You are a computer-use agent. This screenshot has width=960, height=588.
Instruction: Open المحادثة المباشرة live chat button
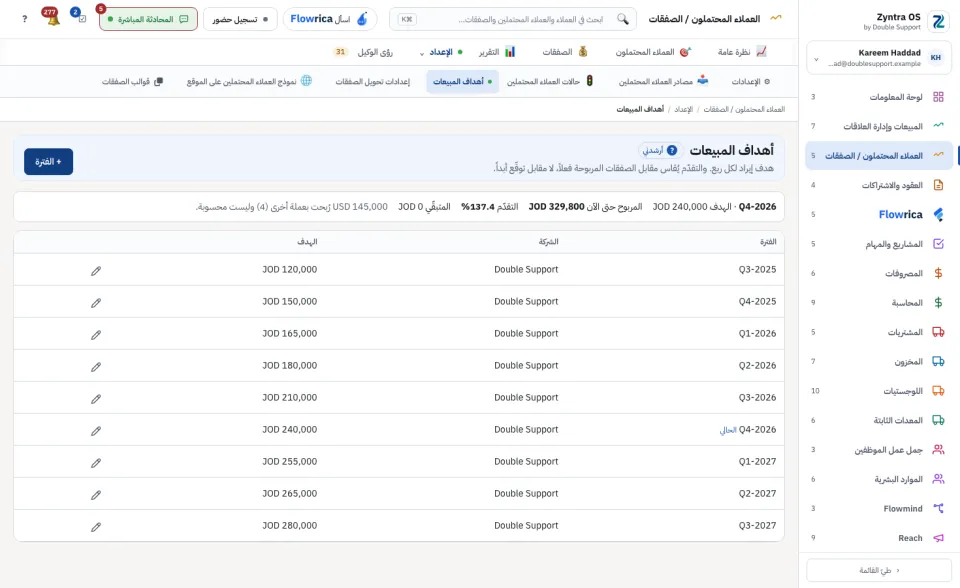[x=148, y=19]
